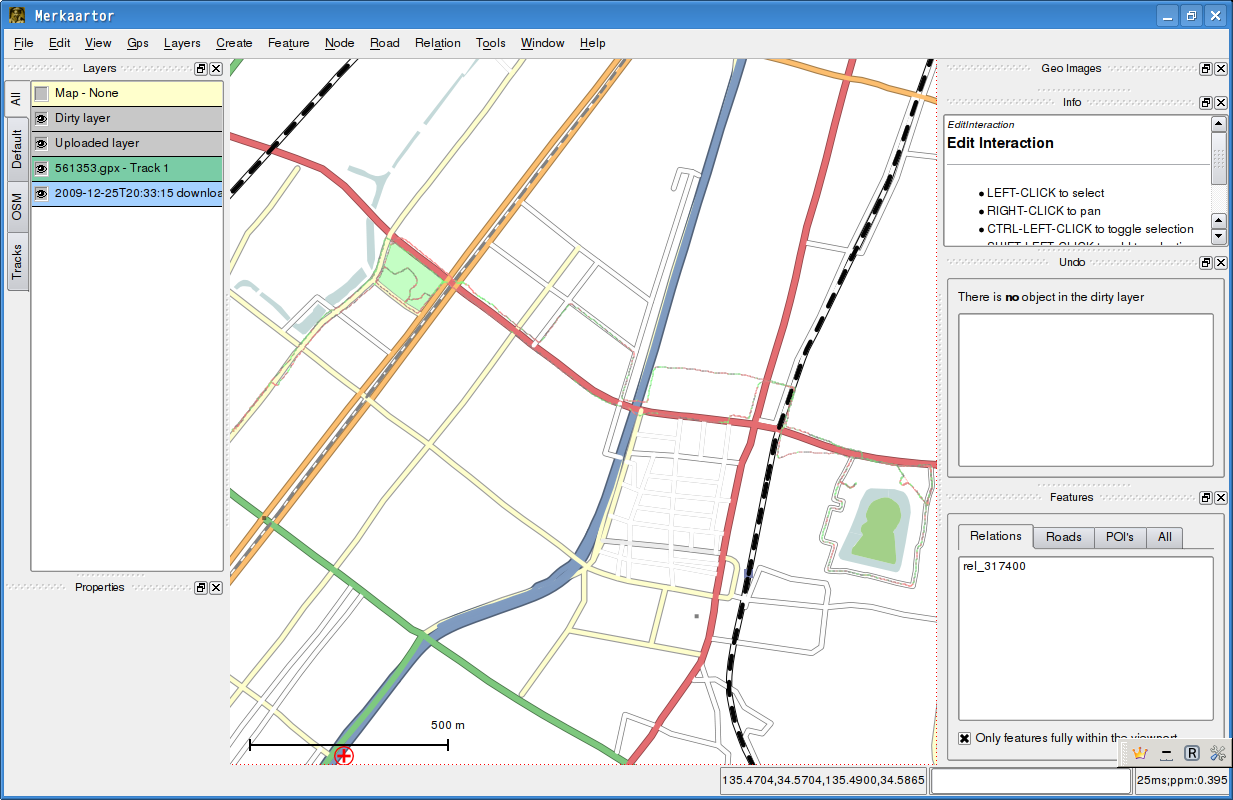This screenshot has height=800, width=1233.
Task: Click the 25ms;ppm:0.395 status text
Action: tap(1181, 781)
